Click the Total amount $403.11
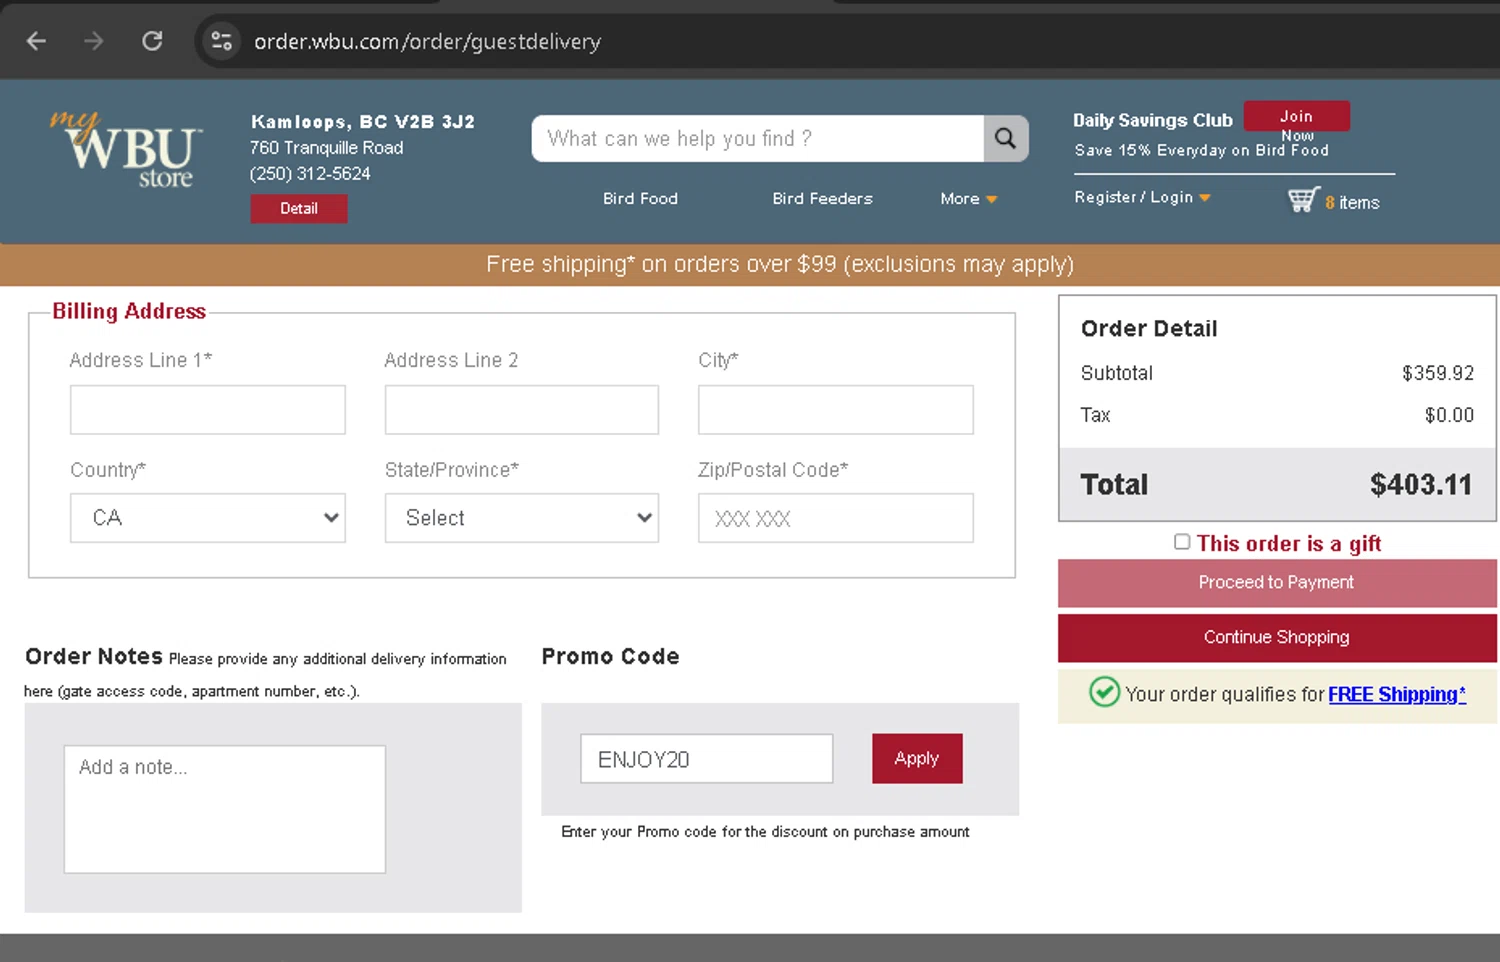The image size is (1500, 962). 1421,485
